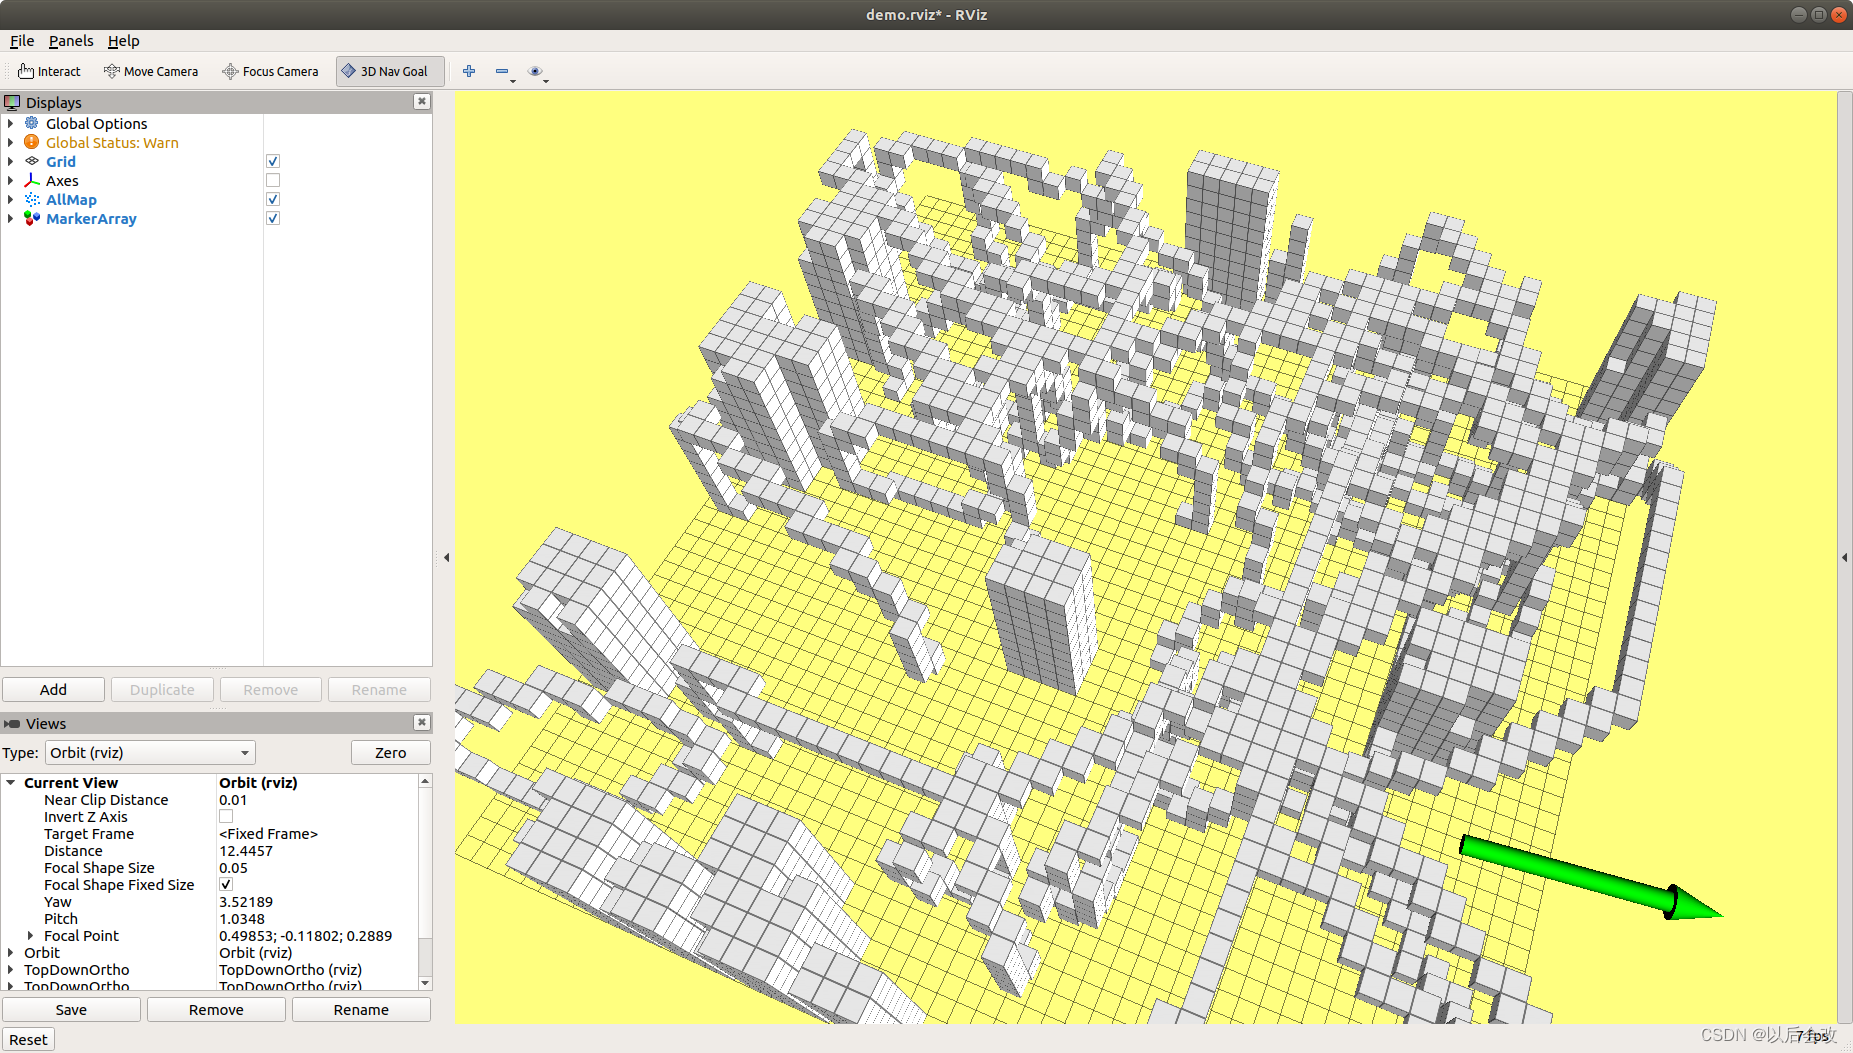Expand the Grid display properties
Viewport: 1853px width, 1053px height.
(x=11, y=161)
